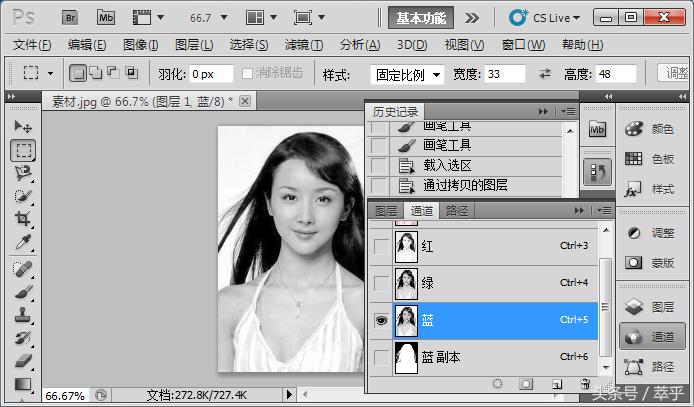Open 色板 panel from dock
The width and height of the screenshot is (694, 407).
(x=650, y=159)
